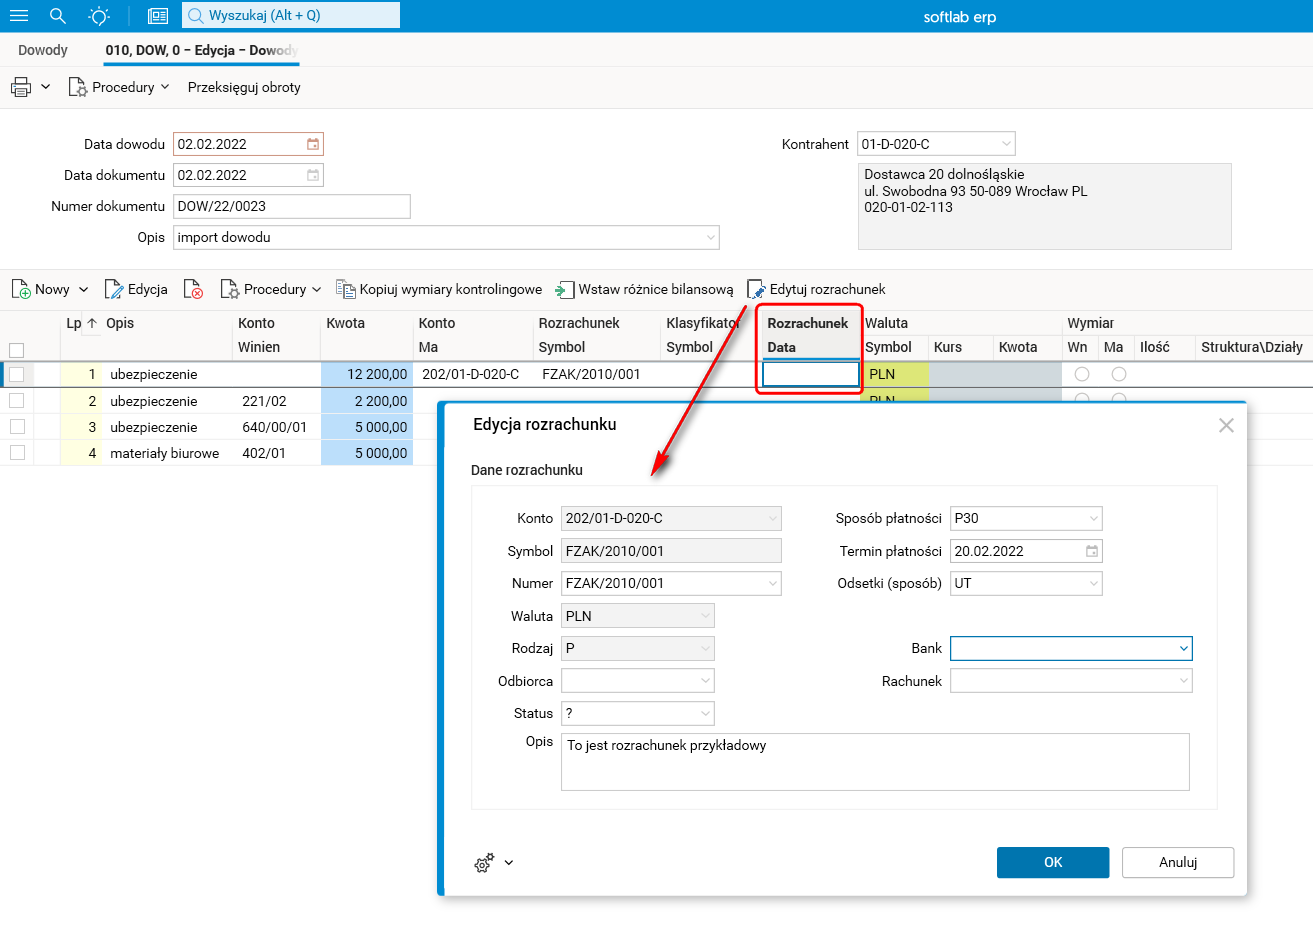Confirm dialog with OK
The height and width of the screenshot is (925, 1313).
click(1053, 862)
